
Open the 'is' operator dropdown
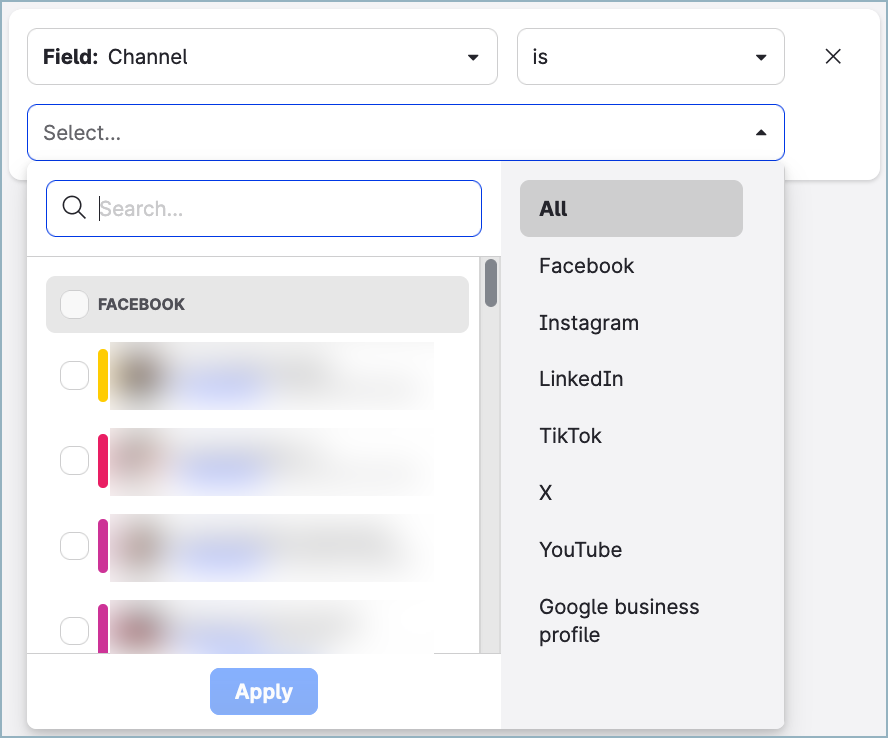[x=650, y=57]
